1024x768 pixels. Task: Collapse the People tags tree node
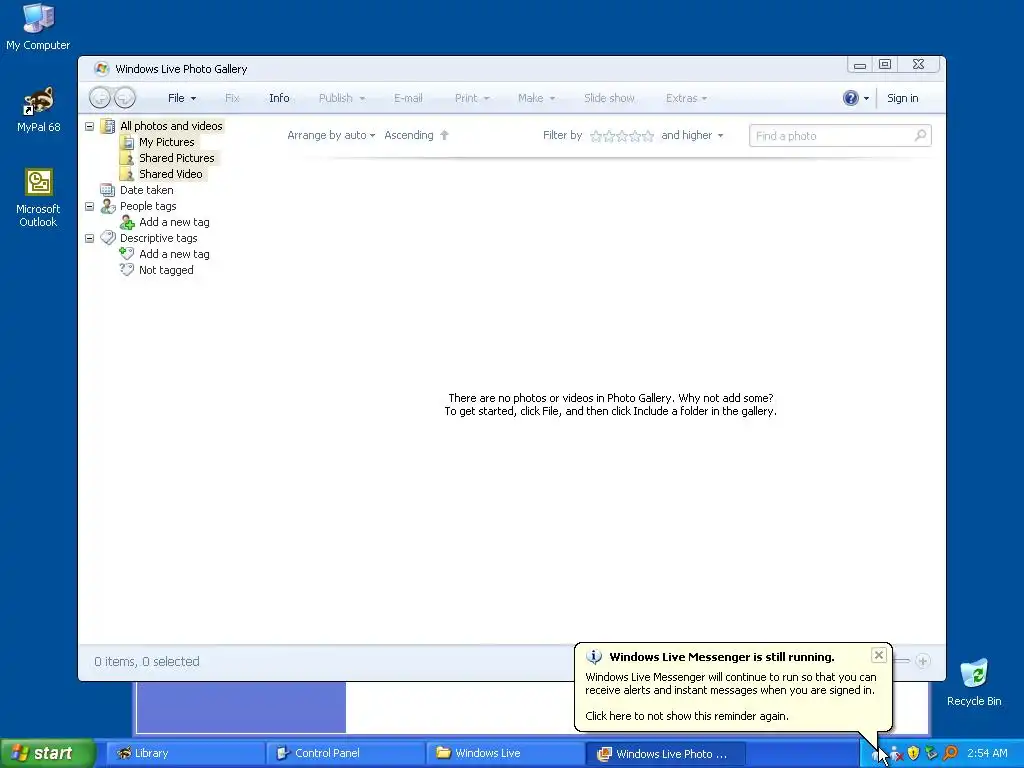[x=89, y=206]
